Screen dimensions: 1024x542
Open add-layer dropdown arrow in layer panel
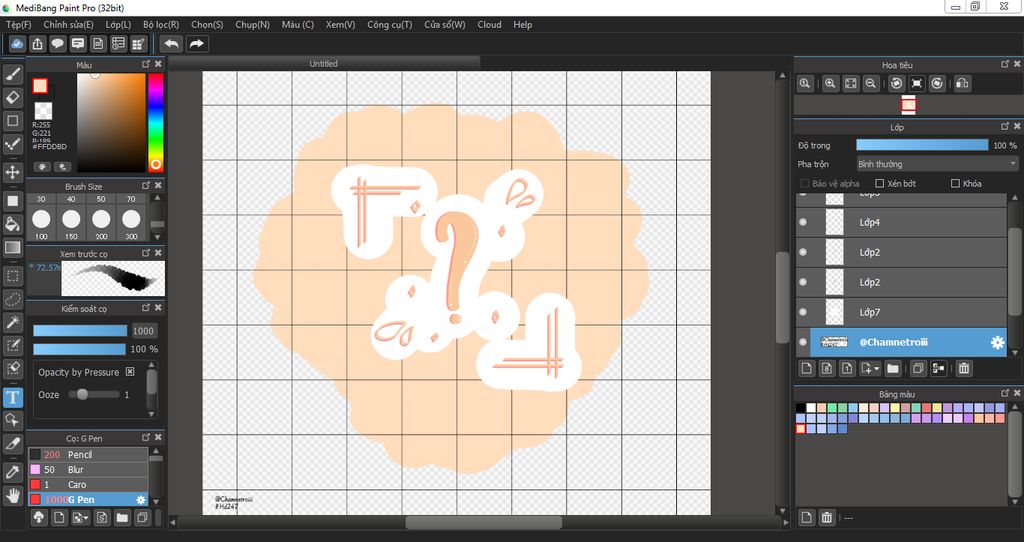pyautogui.click(x=871, y=368)
